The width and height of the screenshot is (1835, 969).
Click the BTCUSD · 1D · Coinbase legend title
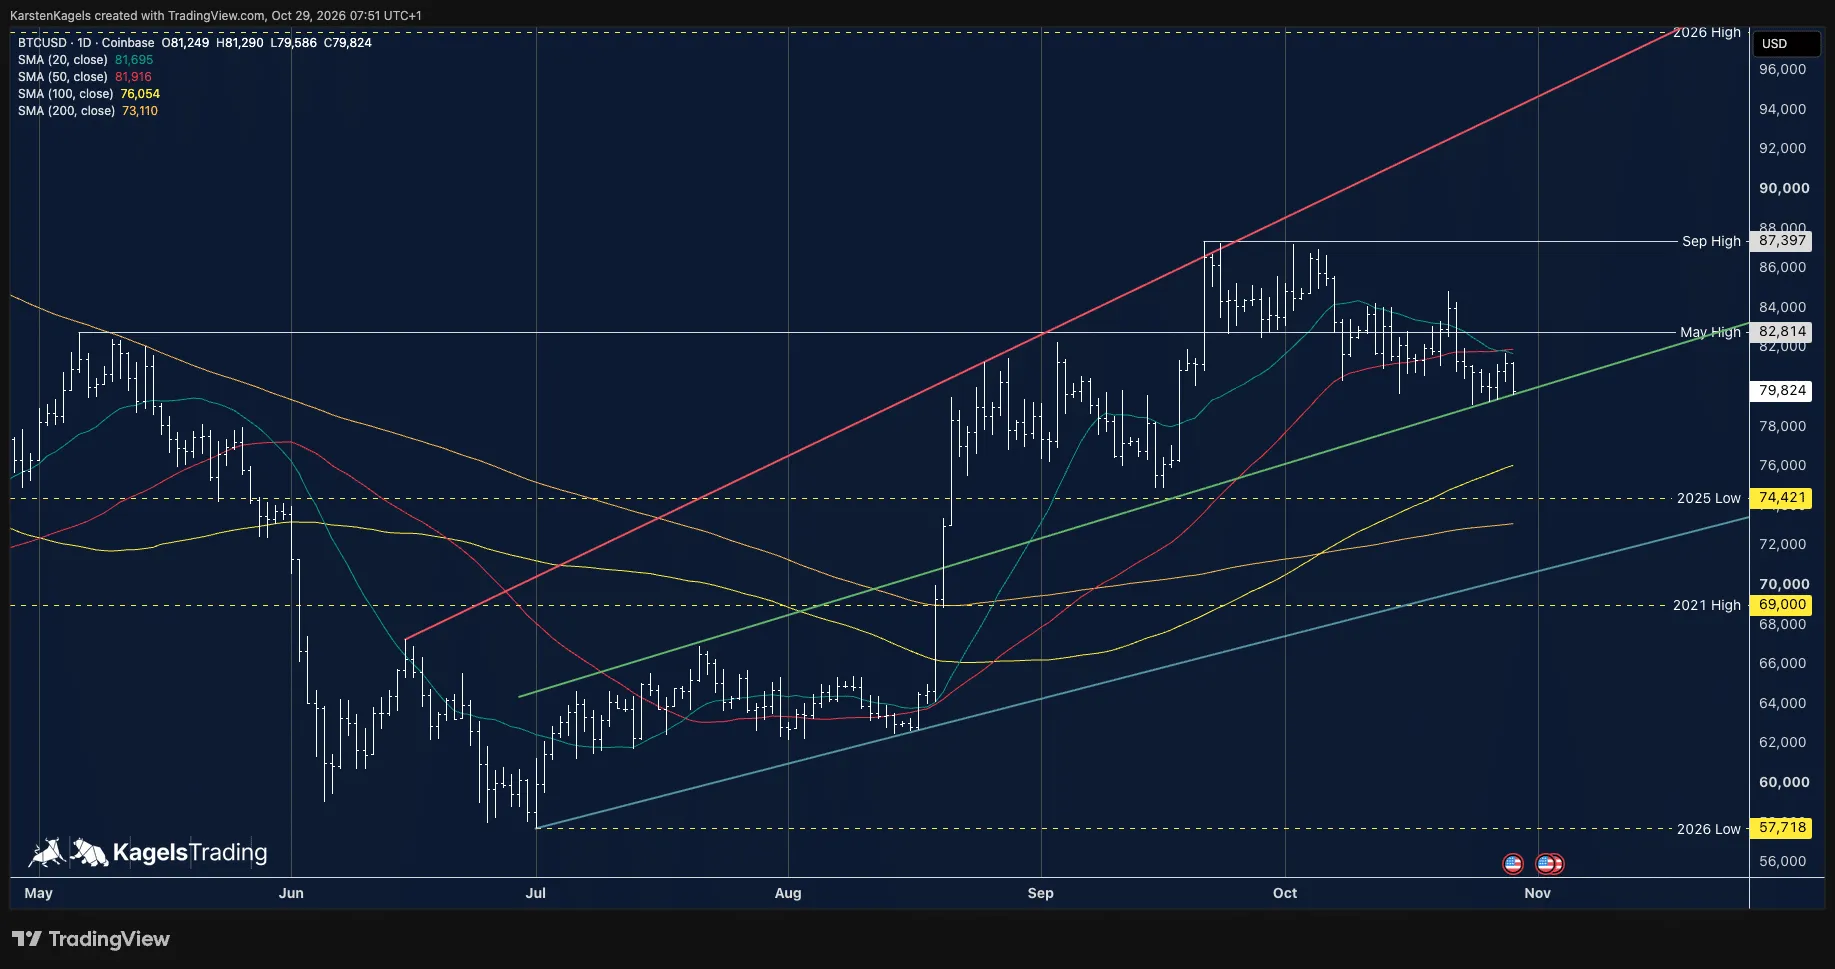click(x=86, y=43)
